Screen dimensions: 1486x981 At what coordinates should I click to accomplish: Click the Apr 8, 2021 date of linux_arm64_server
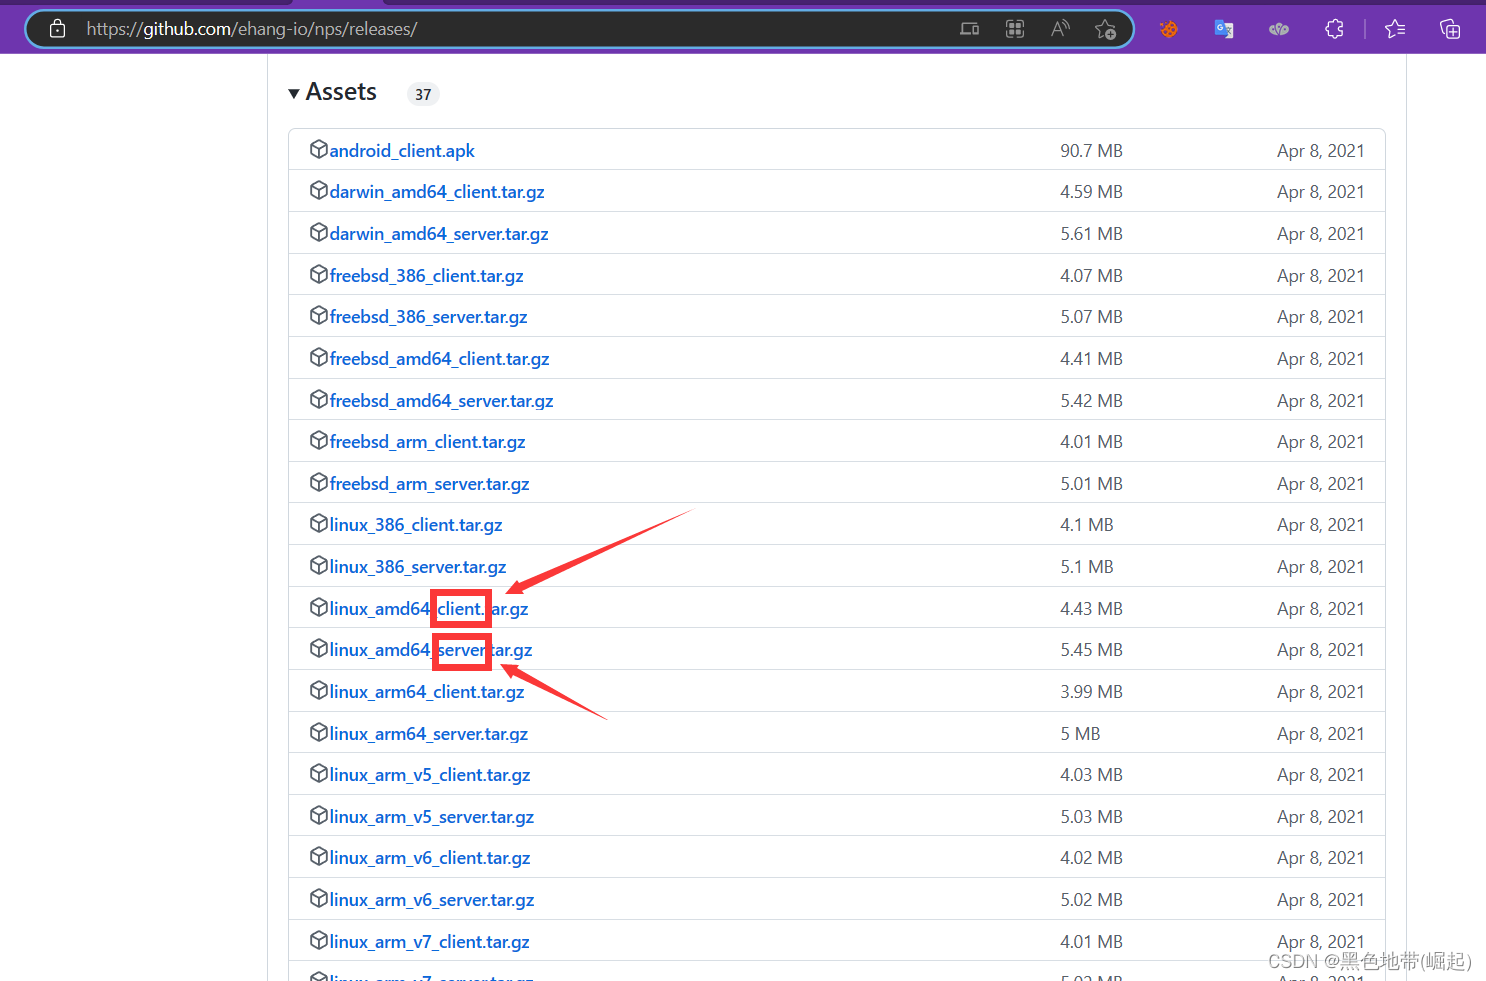(x=1320, y=734)
